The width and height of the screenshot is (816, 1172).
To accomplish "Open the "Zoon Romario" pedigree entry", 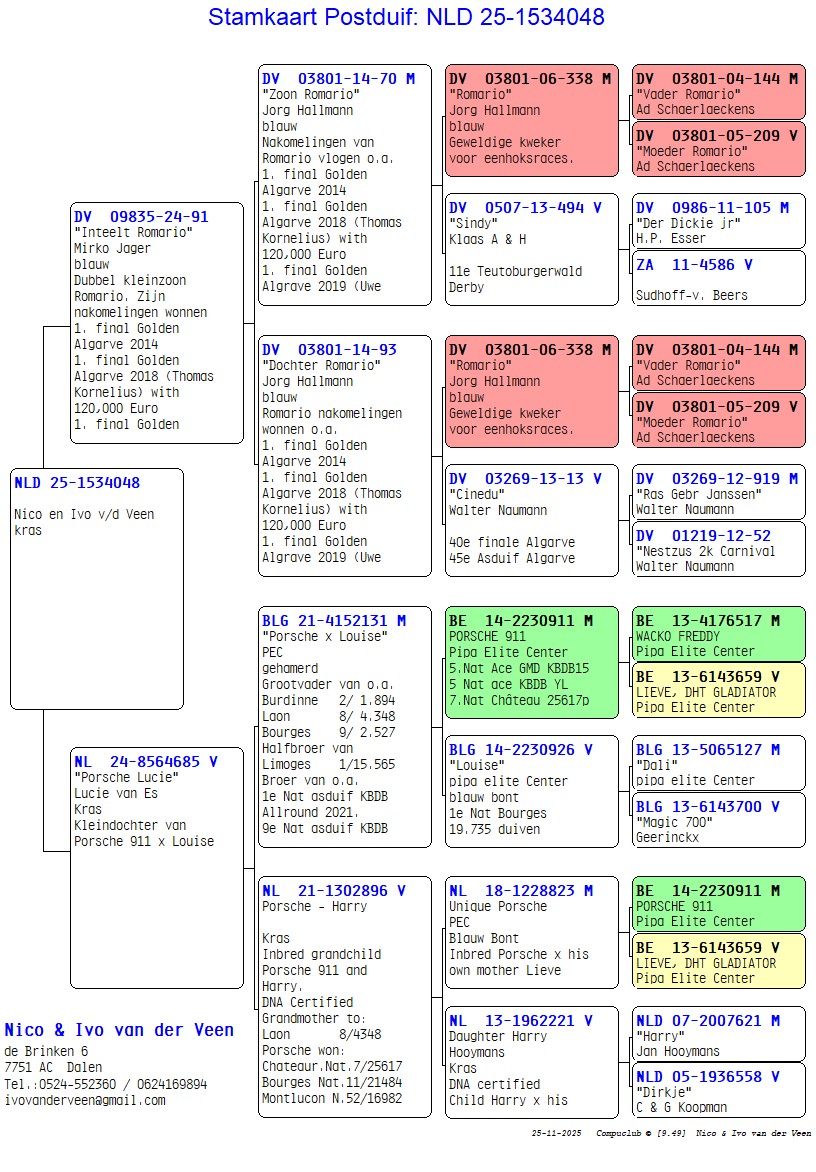I will [344, 184].
